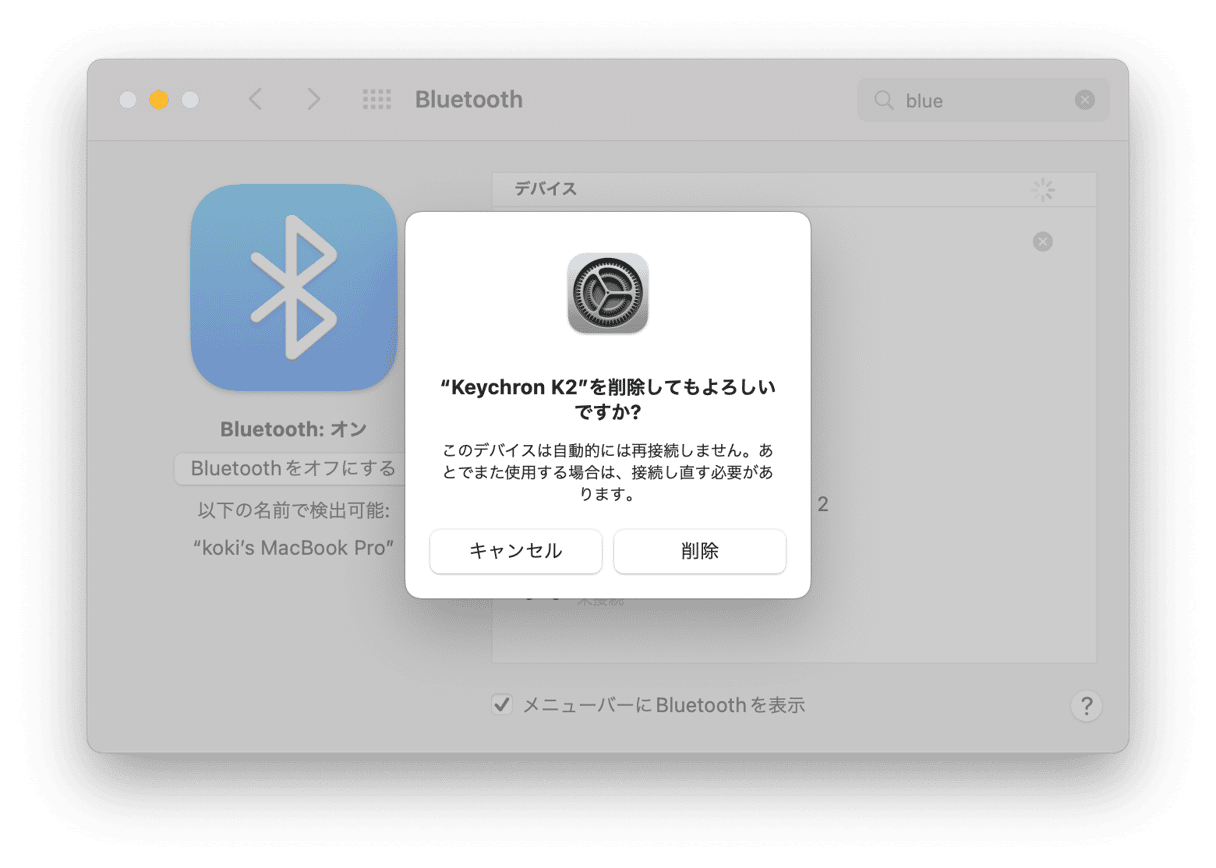Click the large Bluetooth logo icon
Viewport: 1216px width, 868px height.
[294, 287]
